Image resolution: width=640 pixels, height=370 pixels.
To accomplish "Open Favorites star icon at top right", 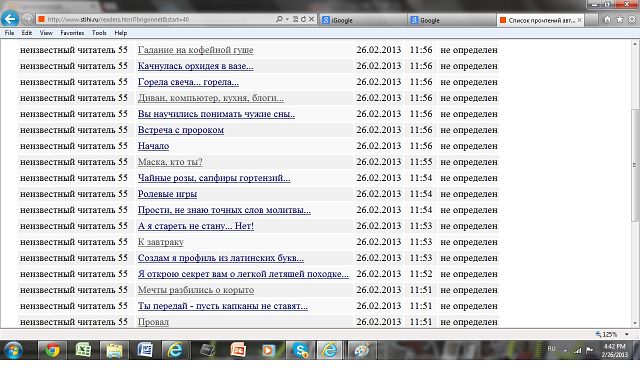I will tap(620, 19).
